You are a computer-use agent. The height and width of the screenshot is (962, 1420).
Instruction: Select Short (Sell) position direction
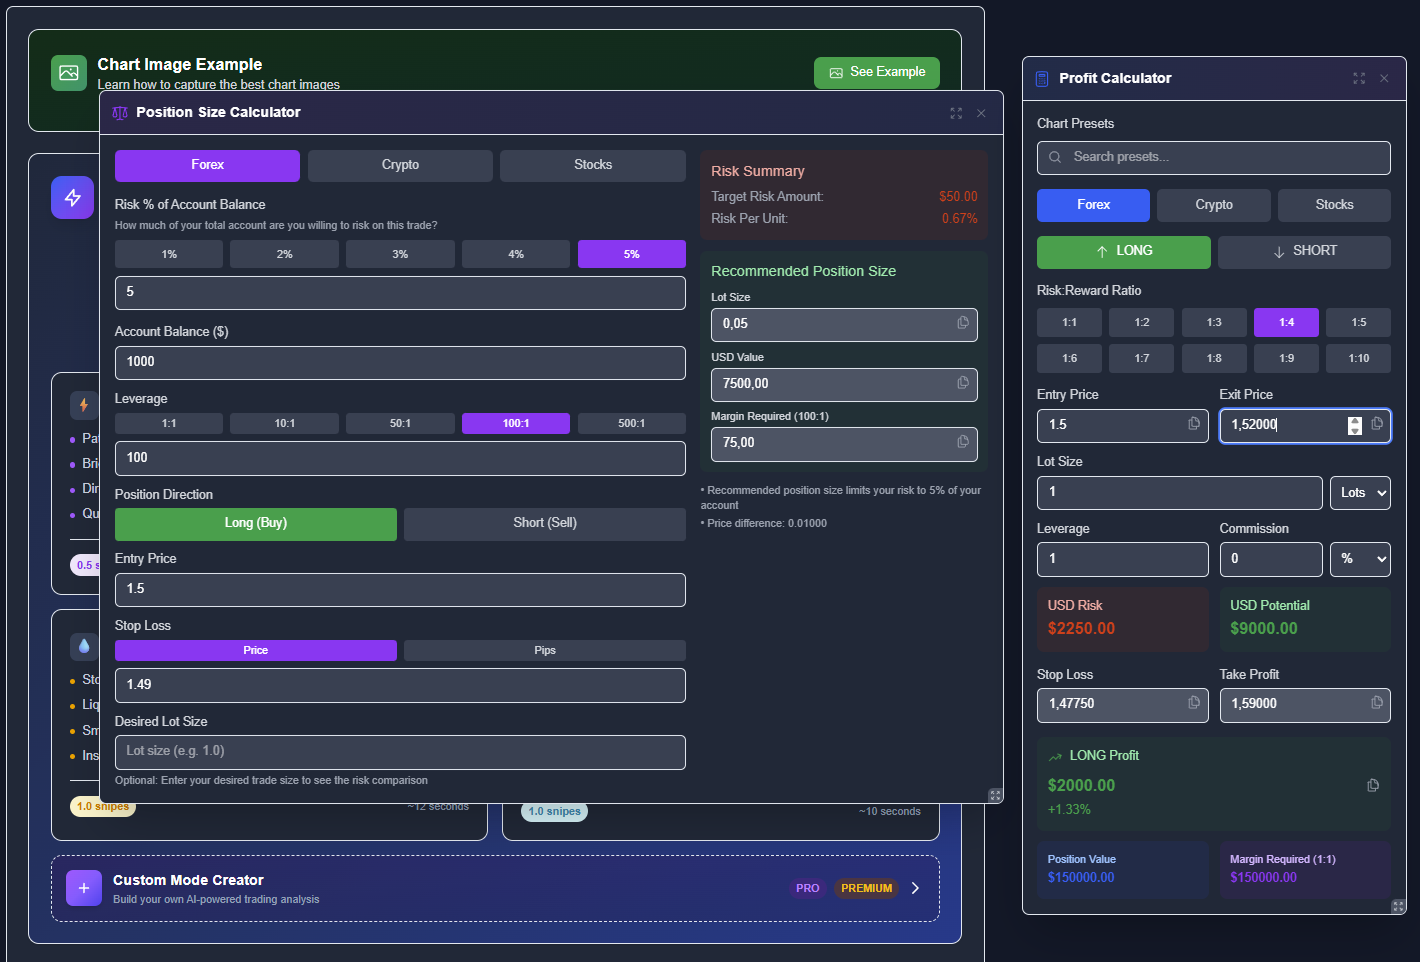pyautogui.click(x=544, y=523)
